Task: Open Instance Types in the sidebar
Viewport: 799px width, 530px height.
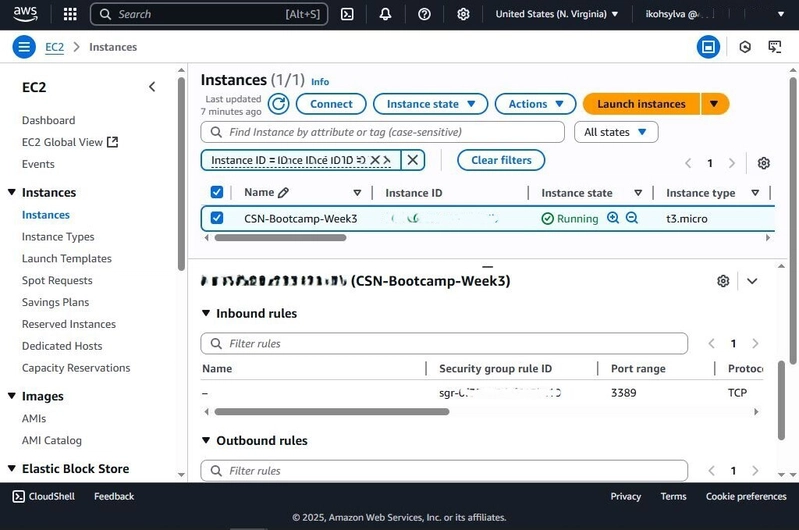Action: click(x=58, y=237)
